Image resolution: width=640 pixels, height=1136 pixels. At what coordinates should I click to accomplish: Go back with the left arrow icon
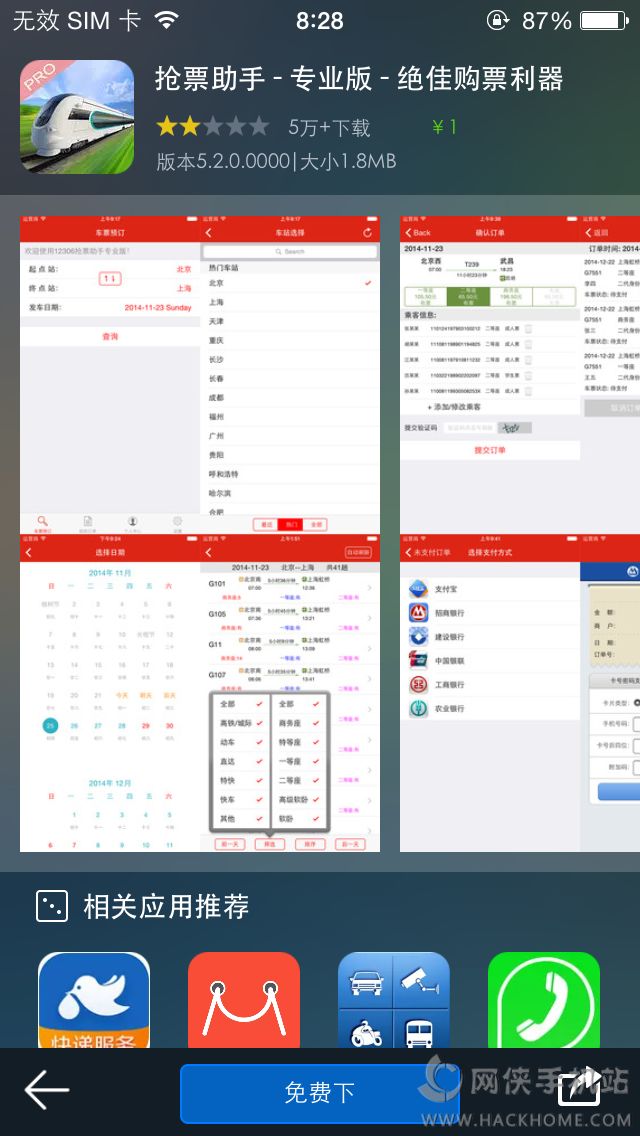(46, 1091)
